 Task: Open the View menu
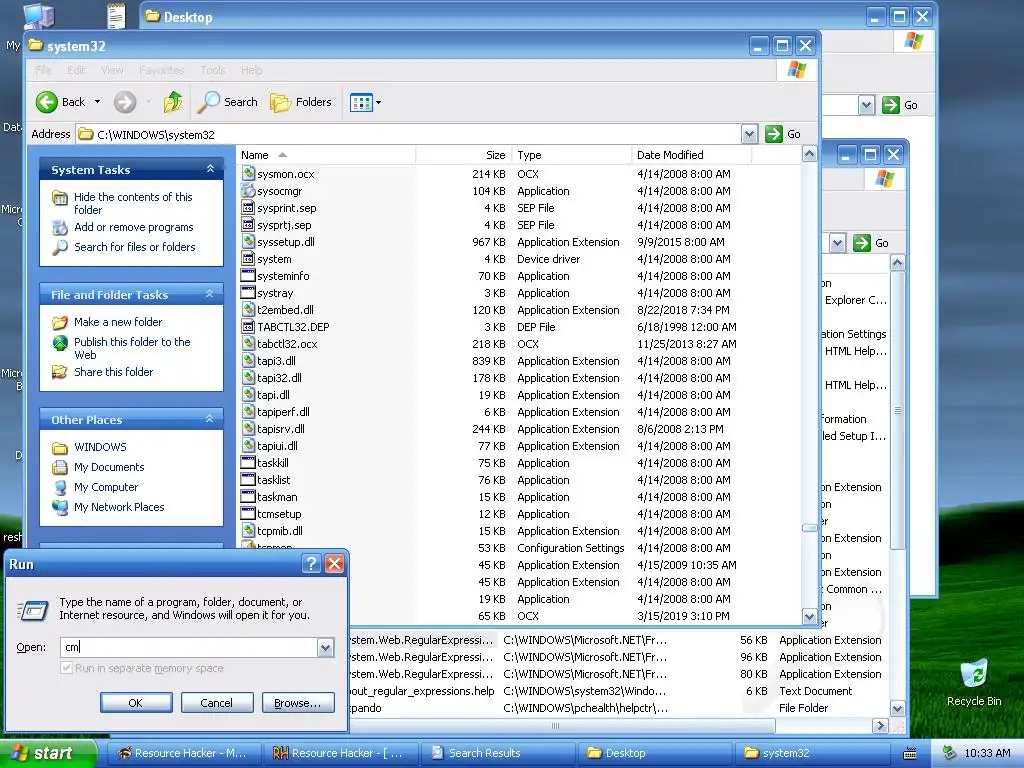[x=112, y=70]
